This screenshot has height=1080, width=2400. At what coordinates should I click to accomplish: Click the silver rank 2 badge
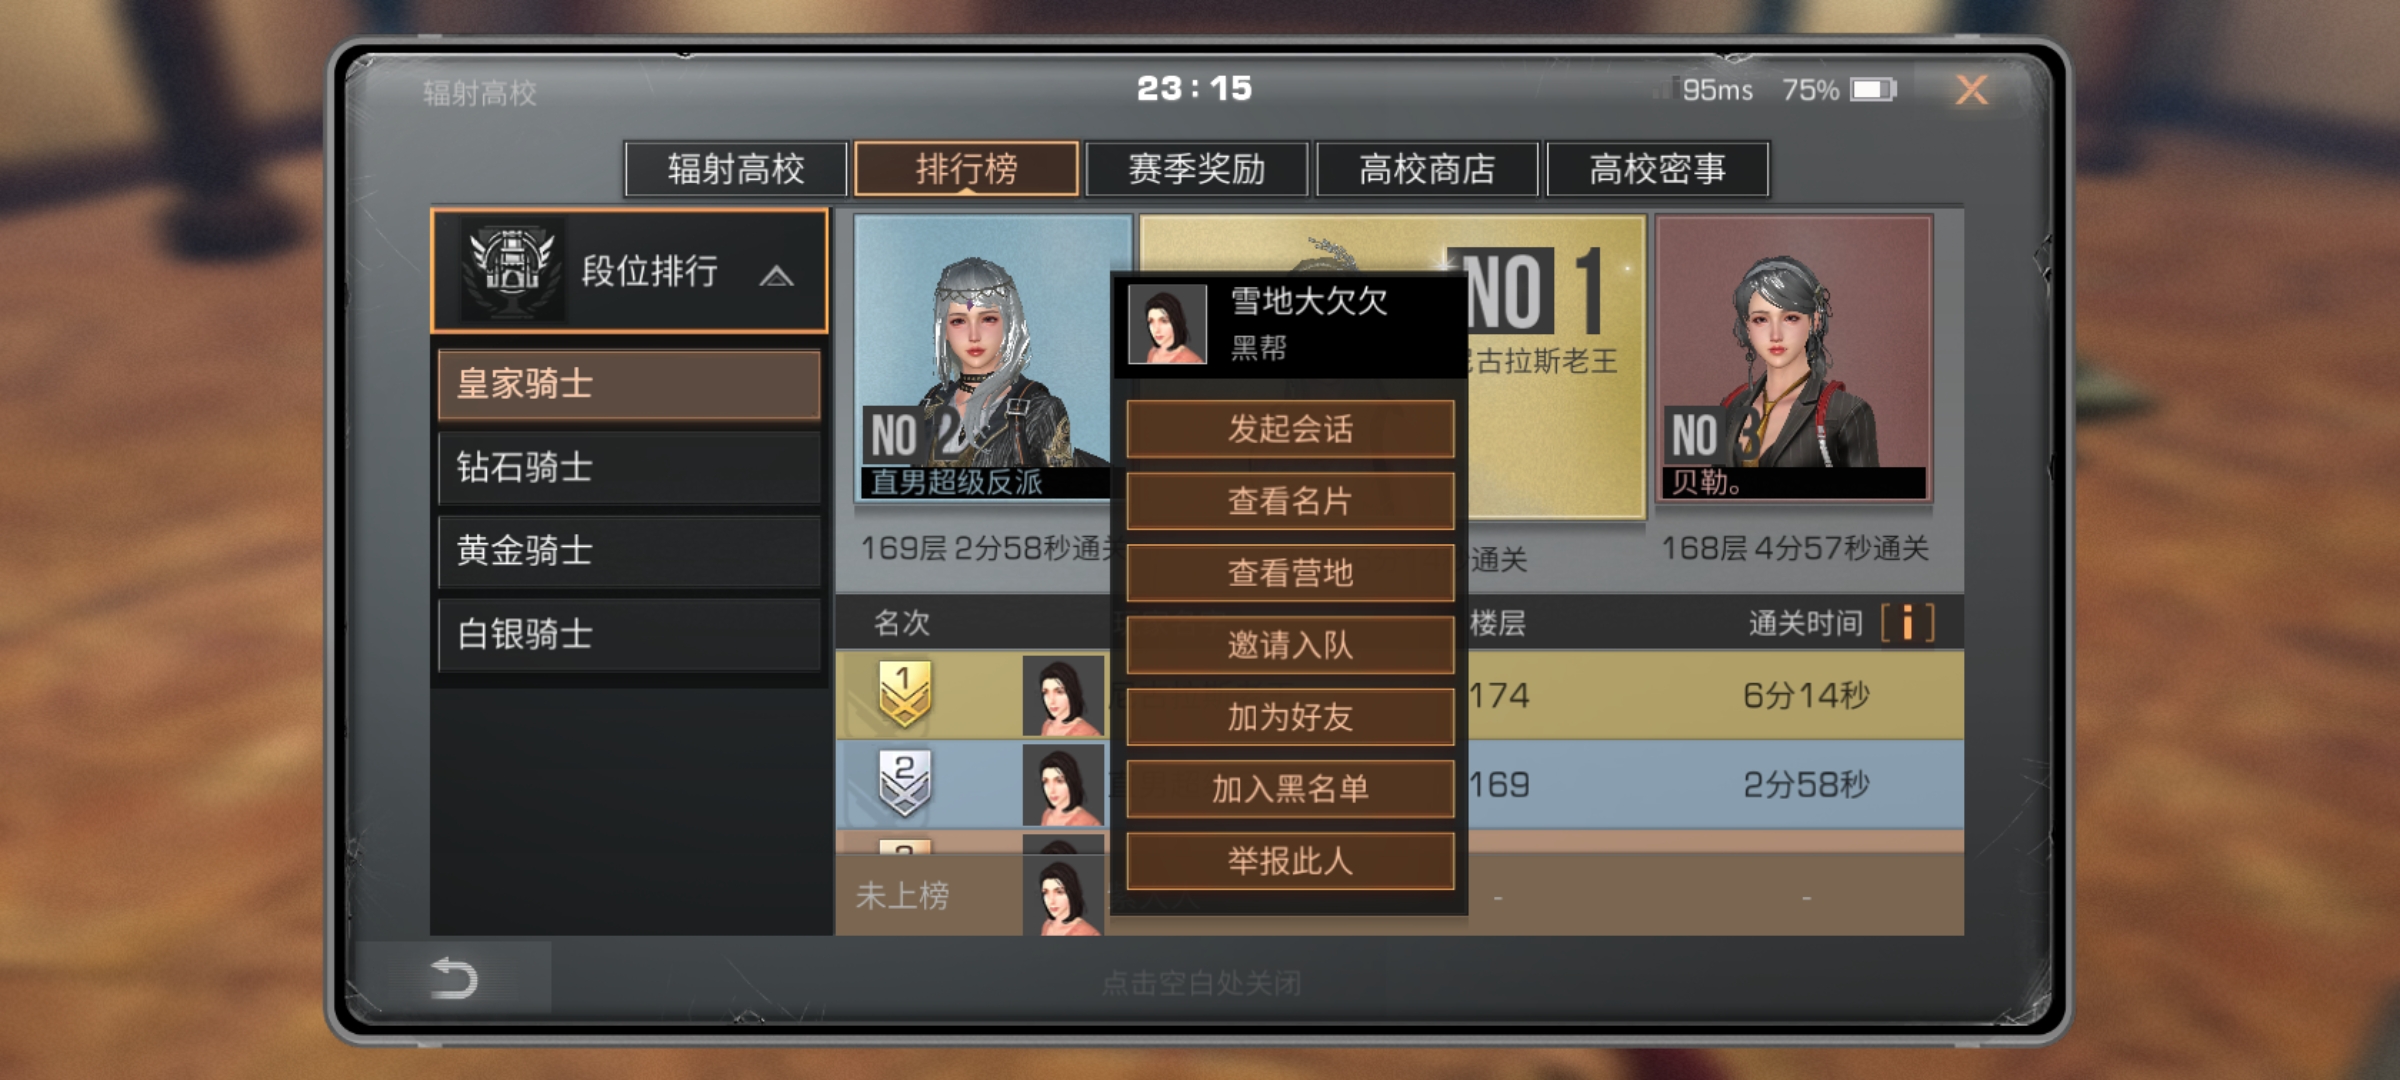tap(904, 783)
